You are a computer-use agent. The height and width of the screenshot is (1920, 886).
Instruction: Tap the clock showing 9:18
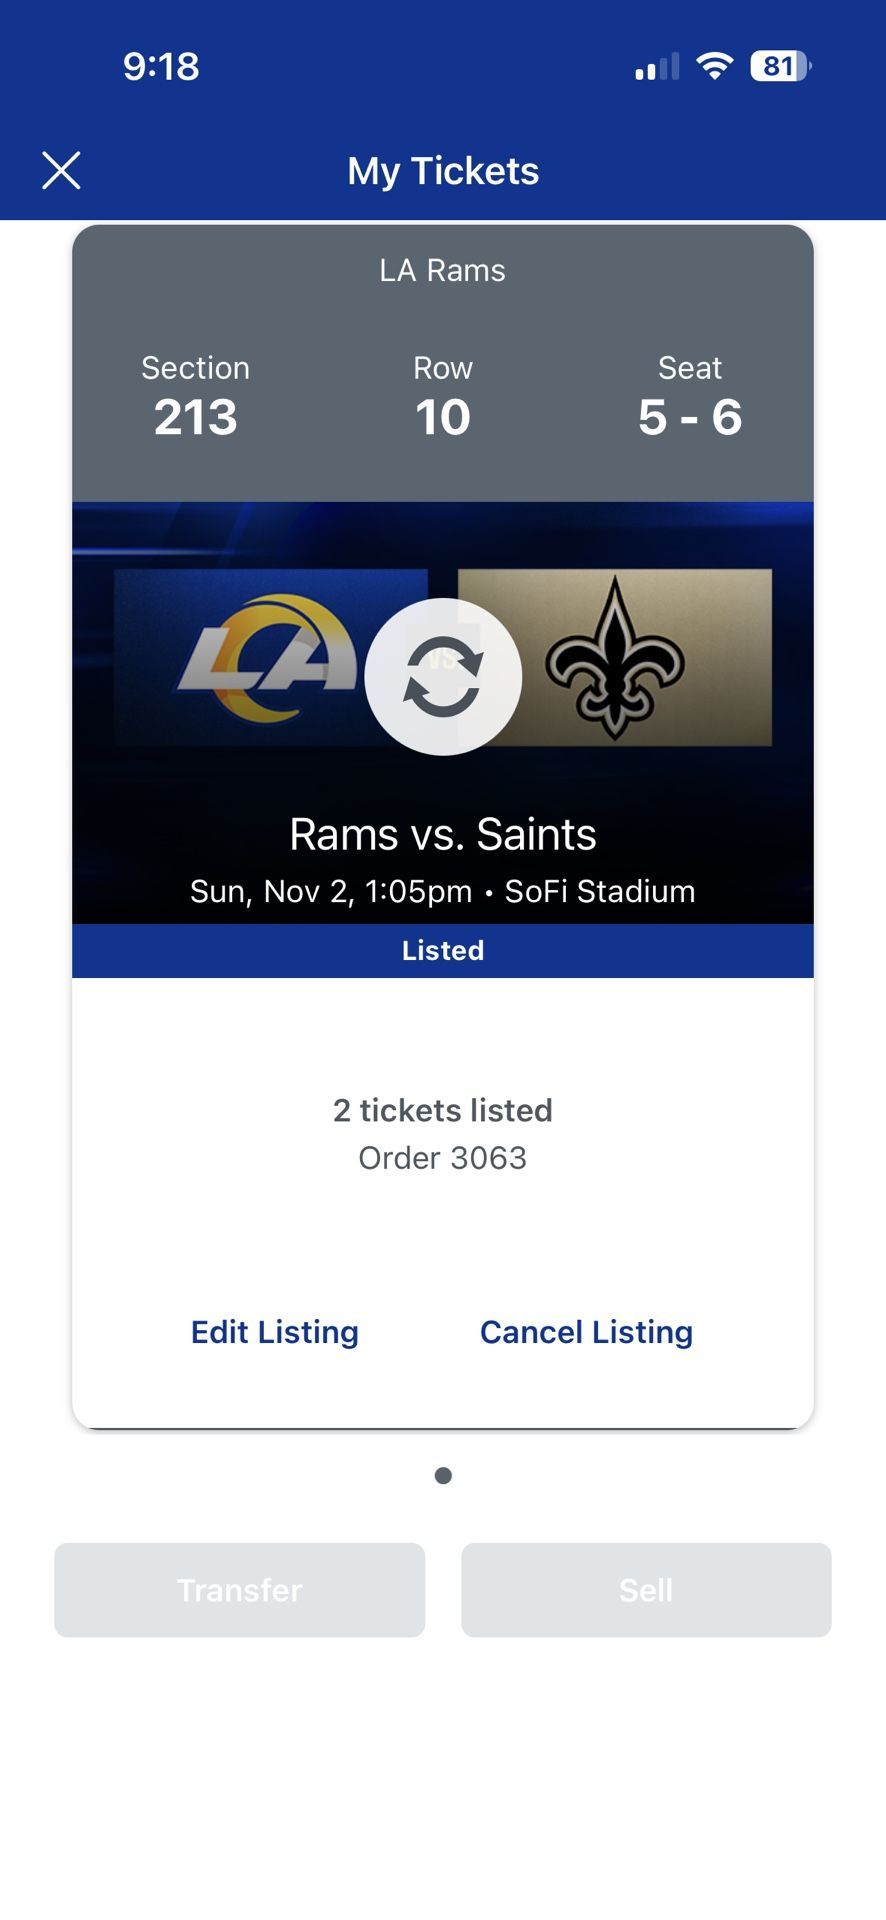click(160, 66)
